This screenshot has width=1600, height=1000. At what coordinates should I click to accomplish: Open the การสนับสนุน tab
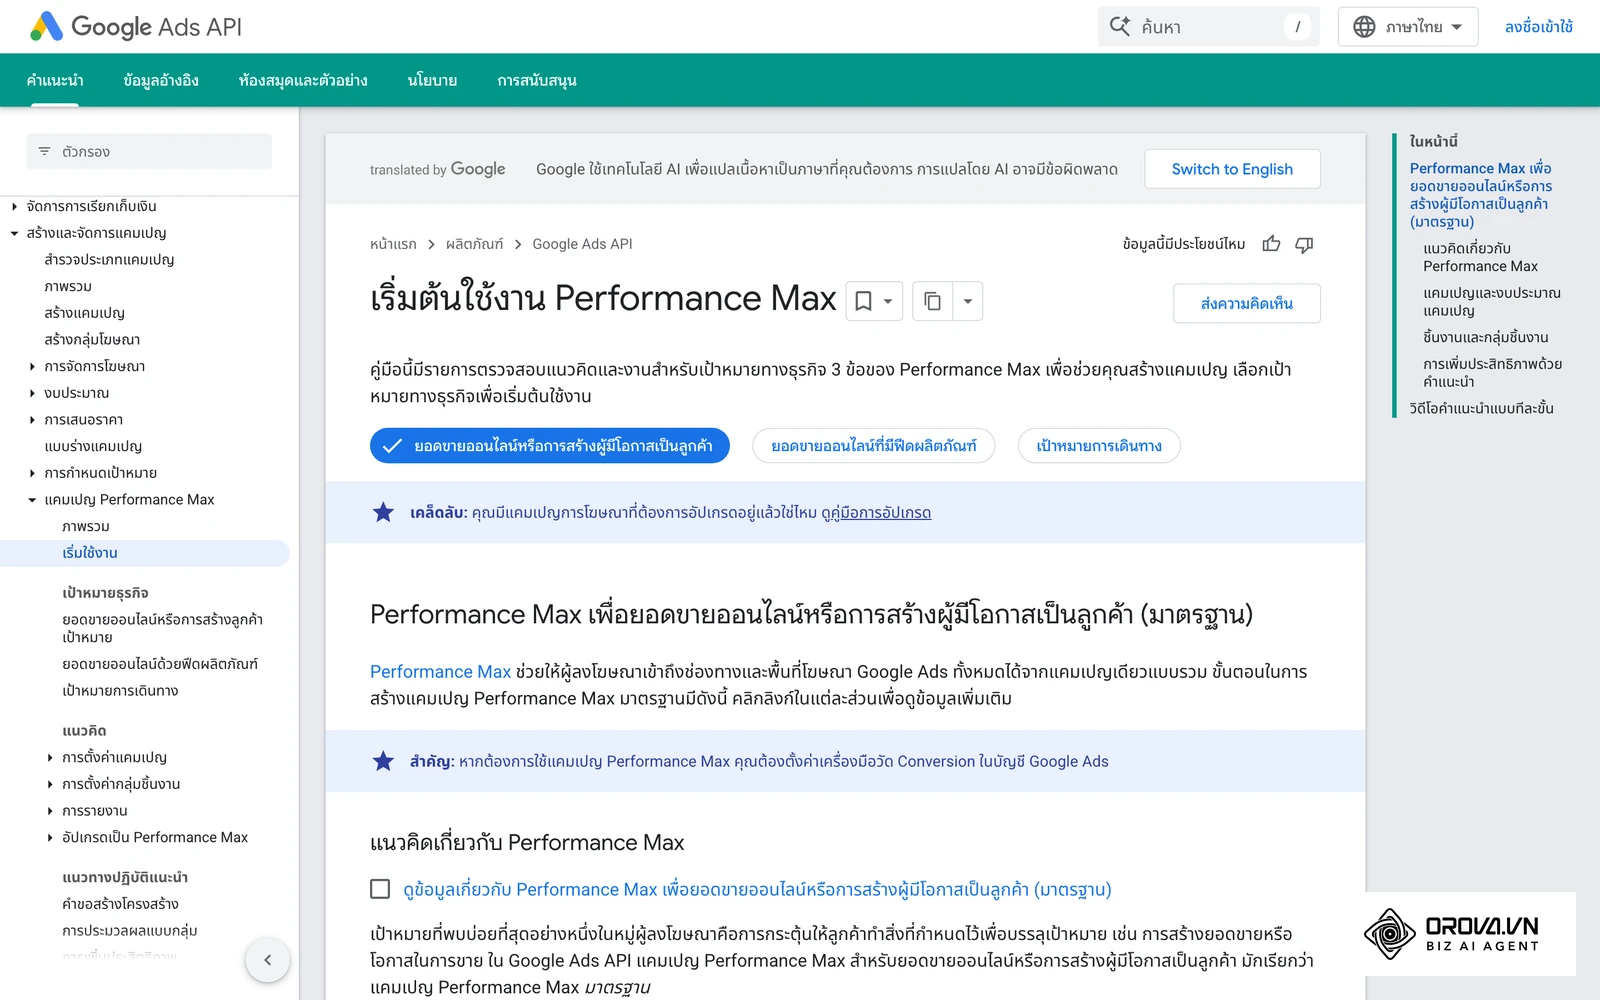tap(537, 80)
